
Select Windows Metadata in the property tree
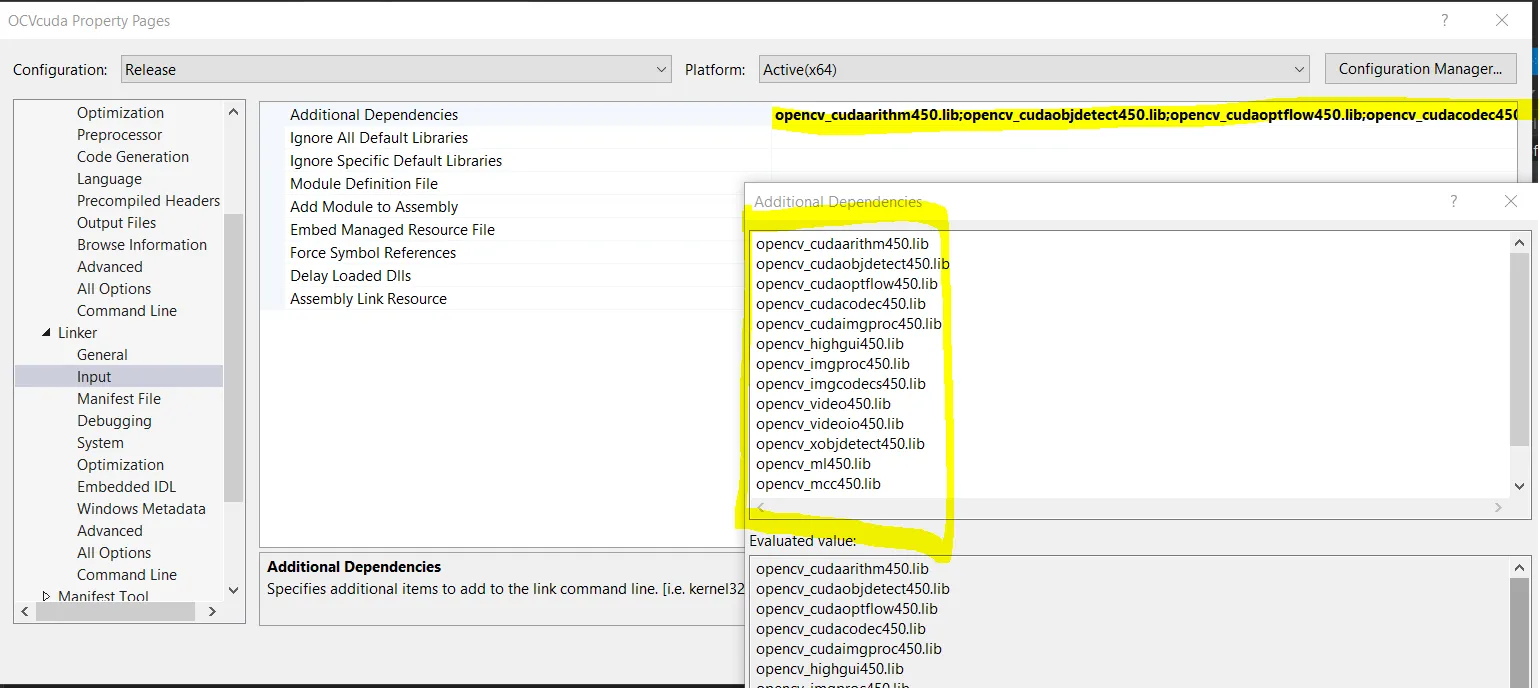coord(141,508)
